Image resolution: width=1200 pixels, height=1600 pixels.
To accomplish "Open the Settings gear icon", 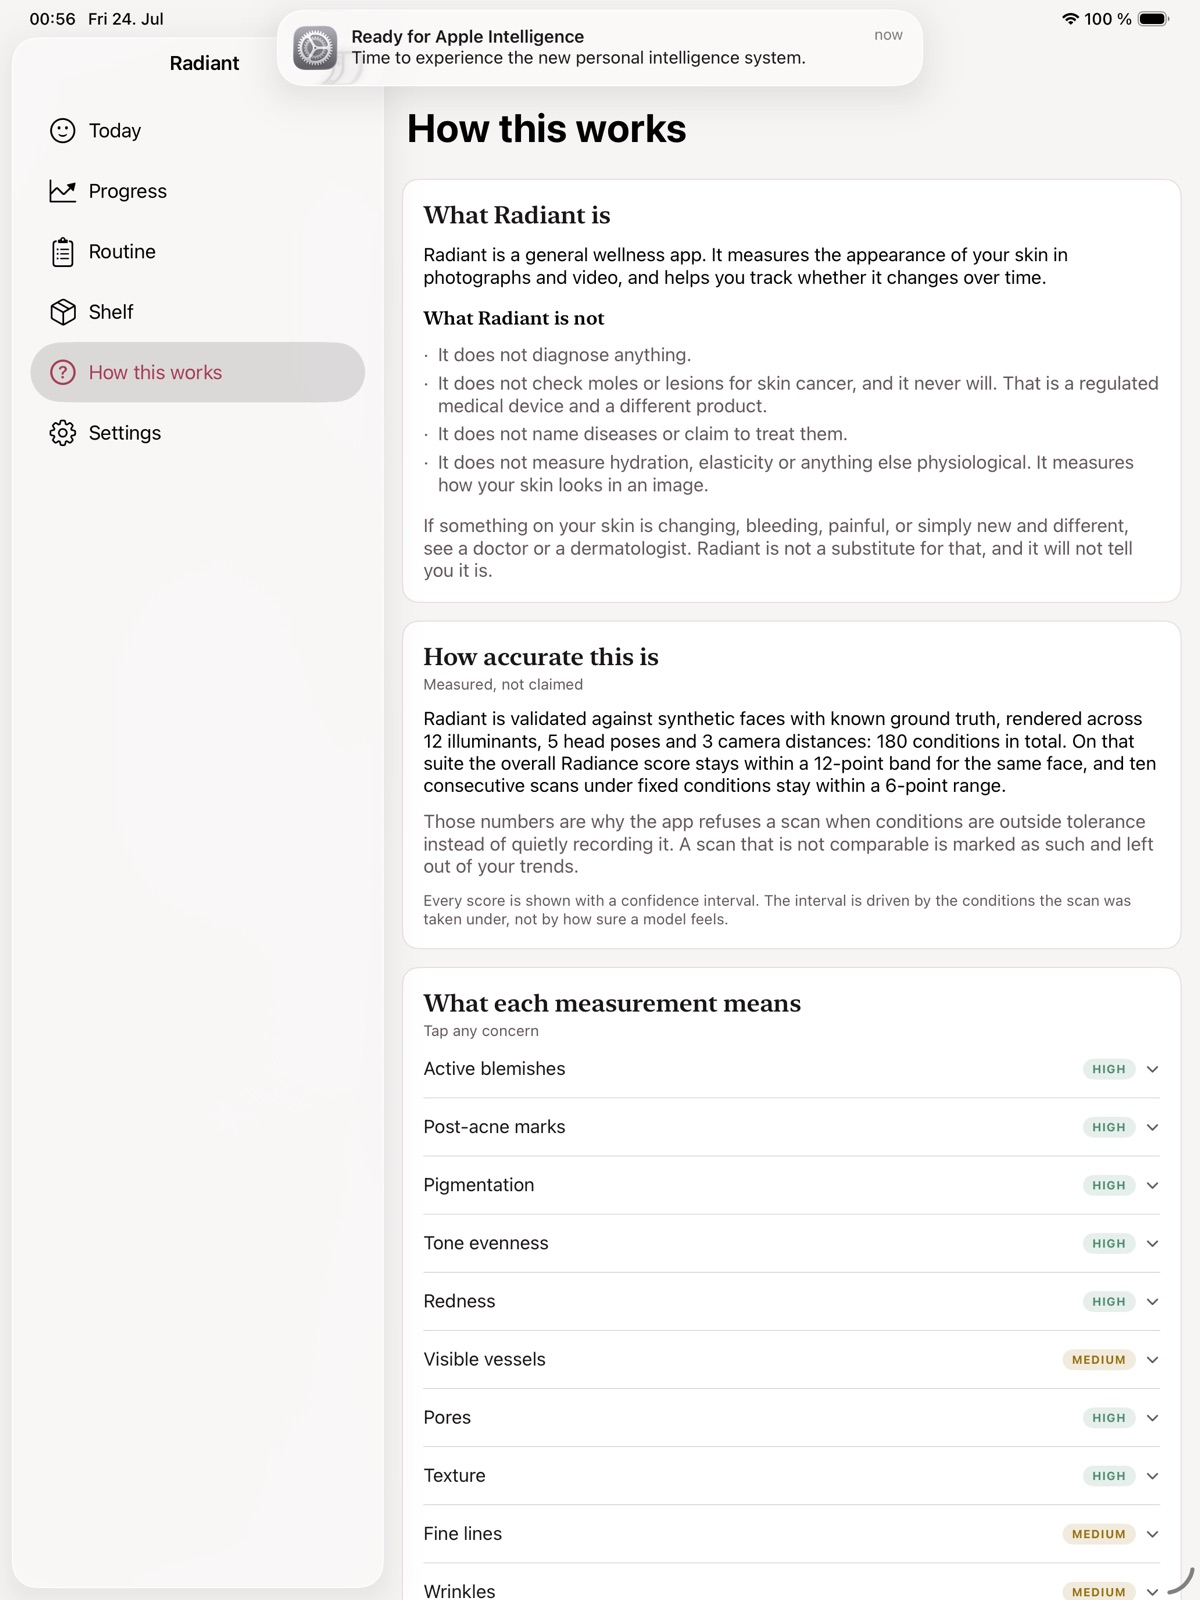I will point(63,433).
